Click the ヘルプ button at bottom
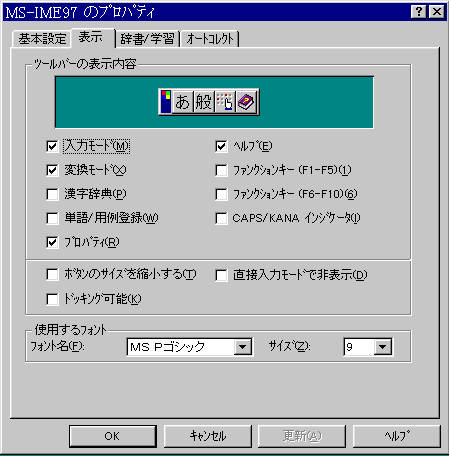 click(397, 436)
